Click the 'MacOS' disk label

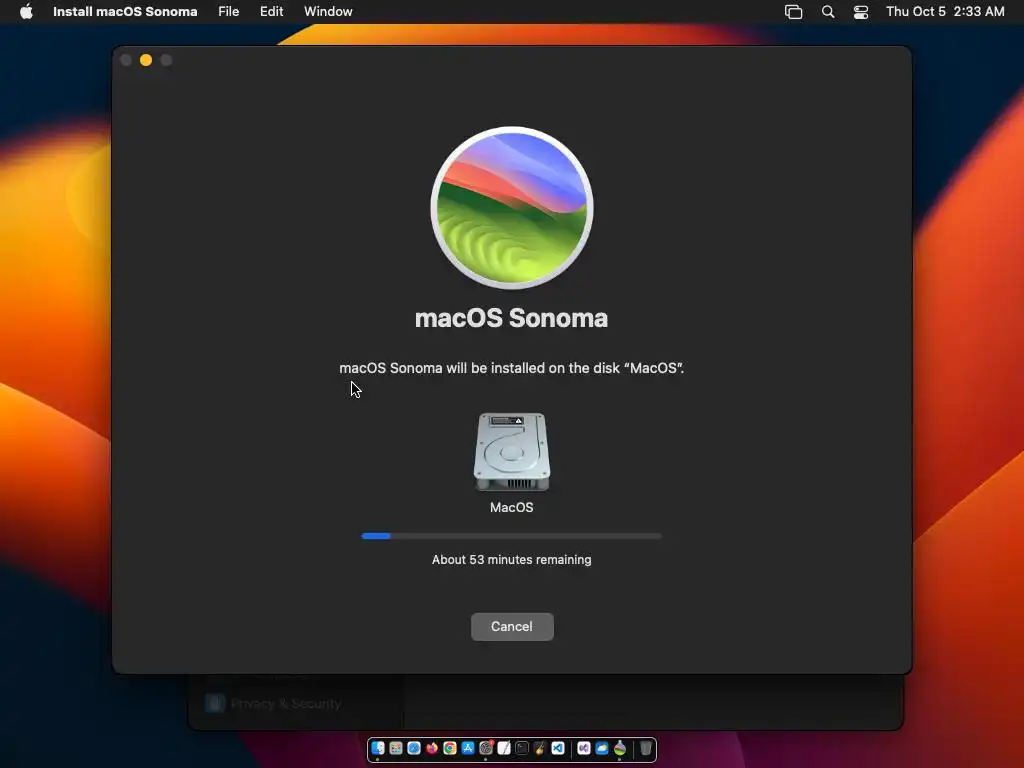pos(511,507)
